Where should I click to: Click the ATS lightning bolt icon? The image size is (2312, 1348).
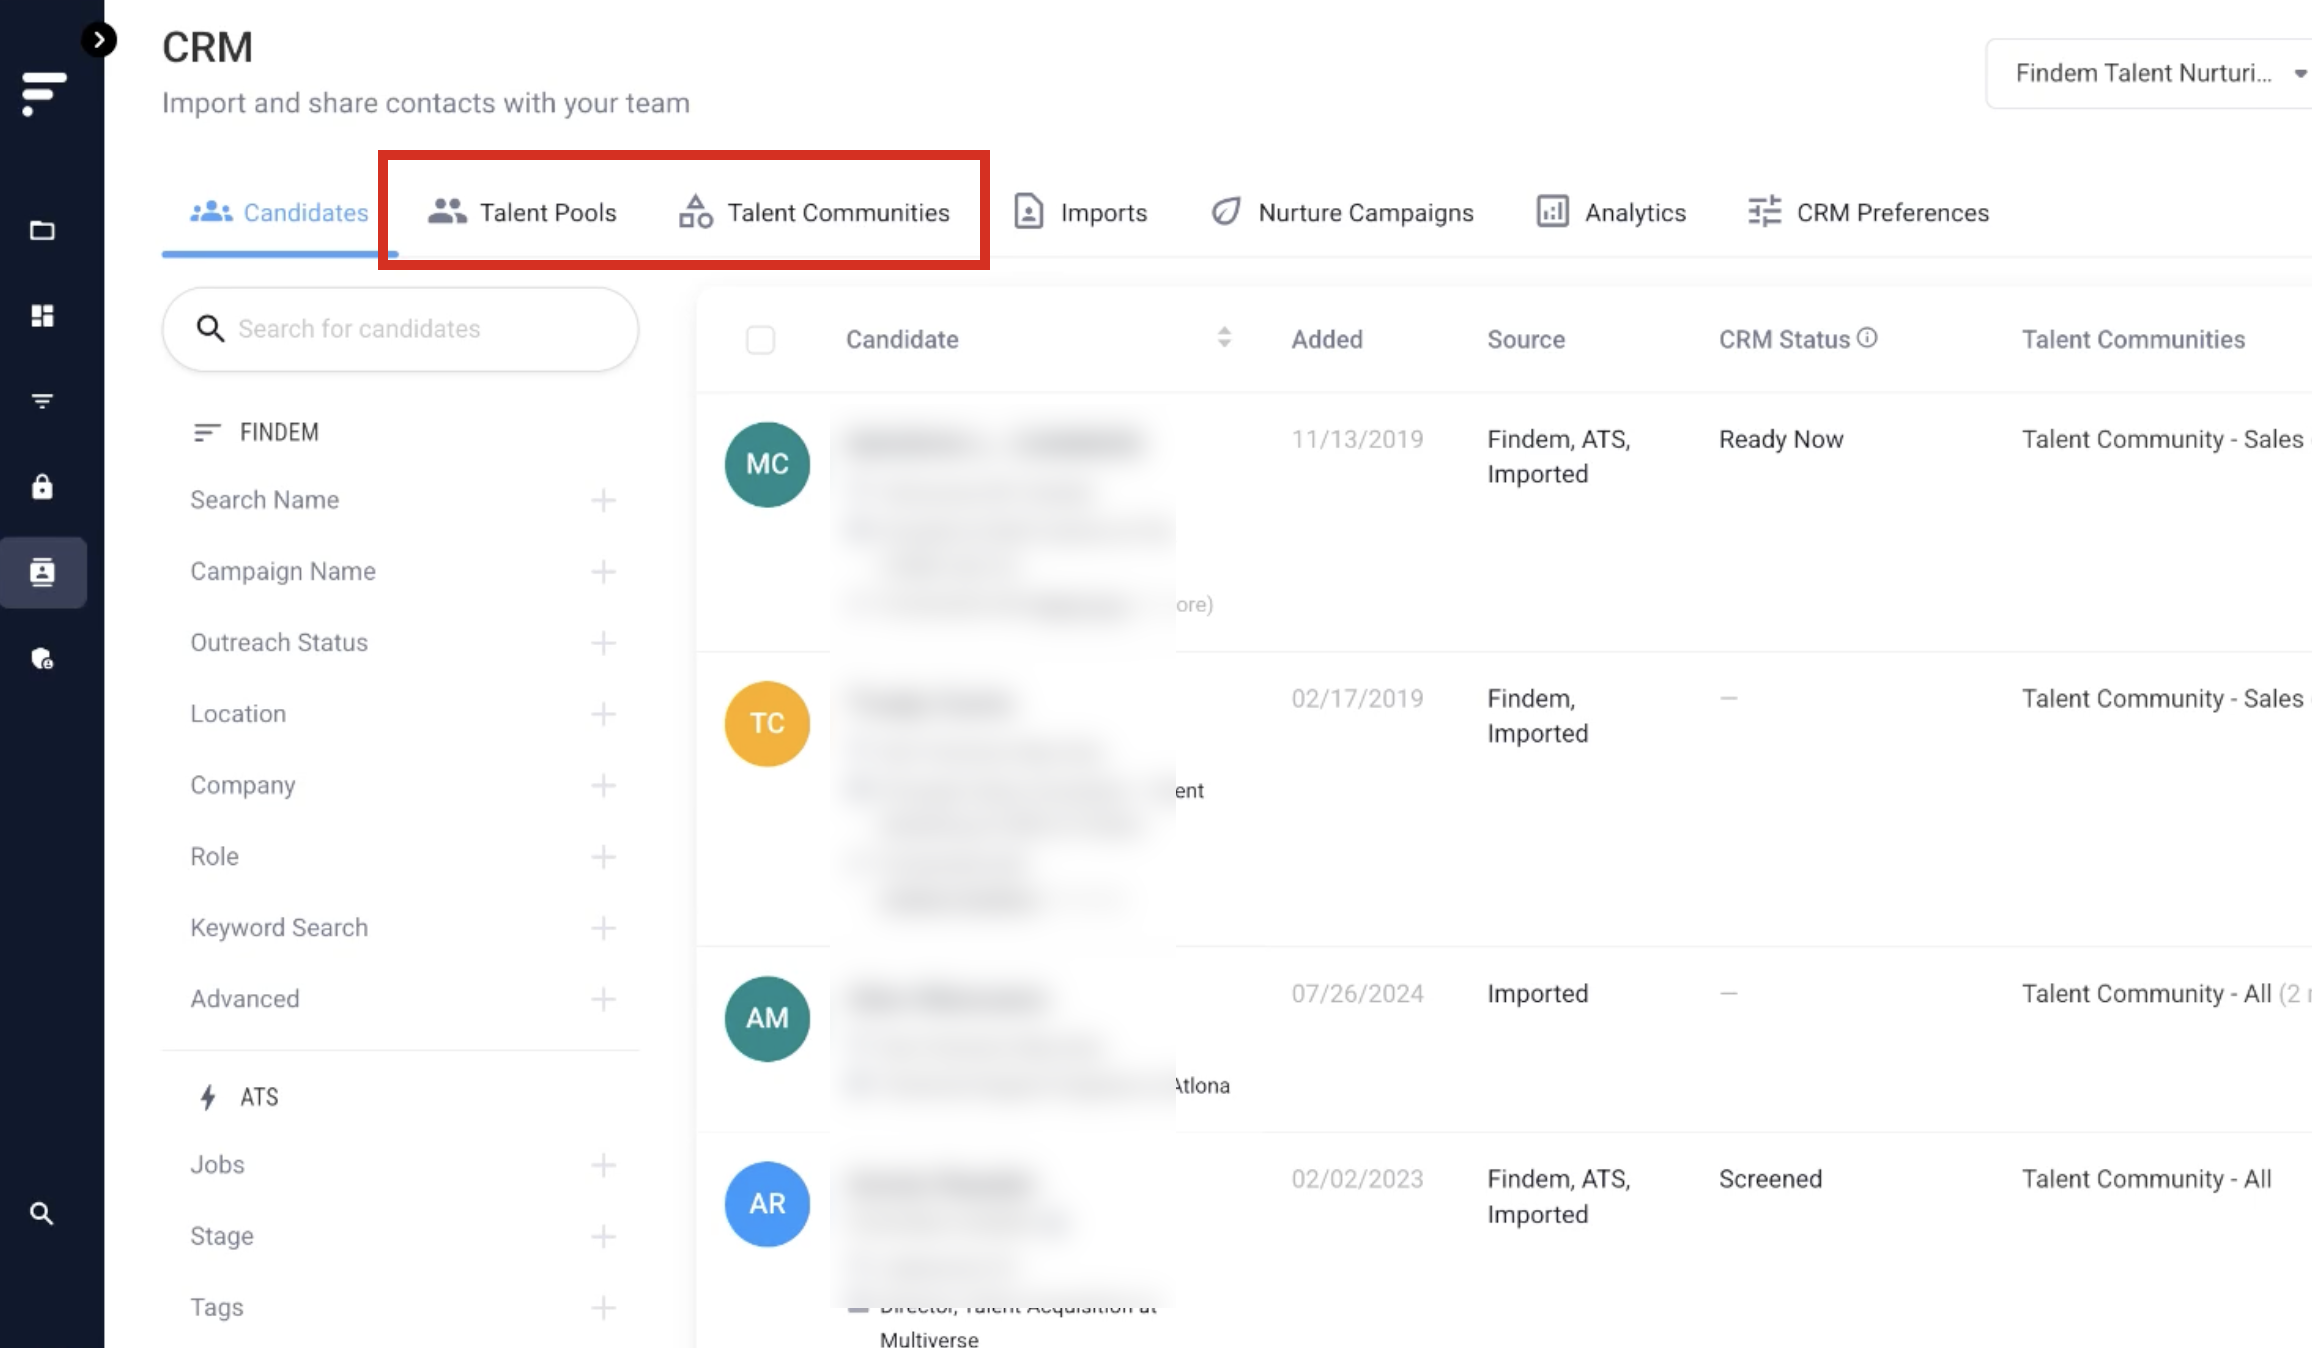click(x=208, y=1097)
